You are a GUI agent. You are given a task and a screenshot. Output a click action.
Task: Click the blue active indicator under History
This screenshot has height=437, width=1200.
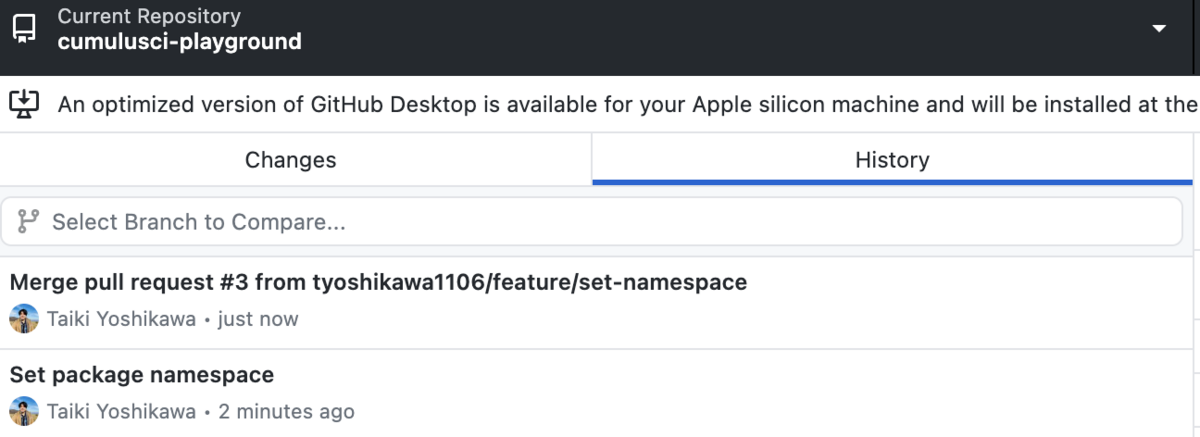(893, 182)
